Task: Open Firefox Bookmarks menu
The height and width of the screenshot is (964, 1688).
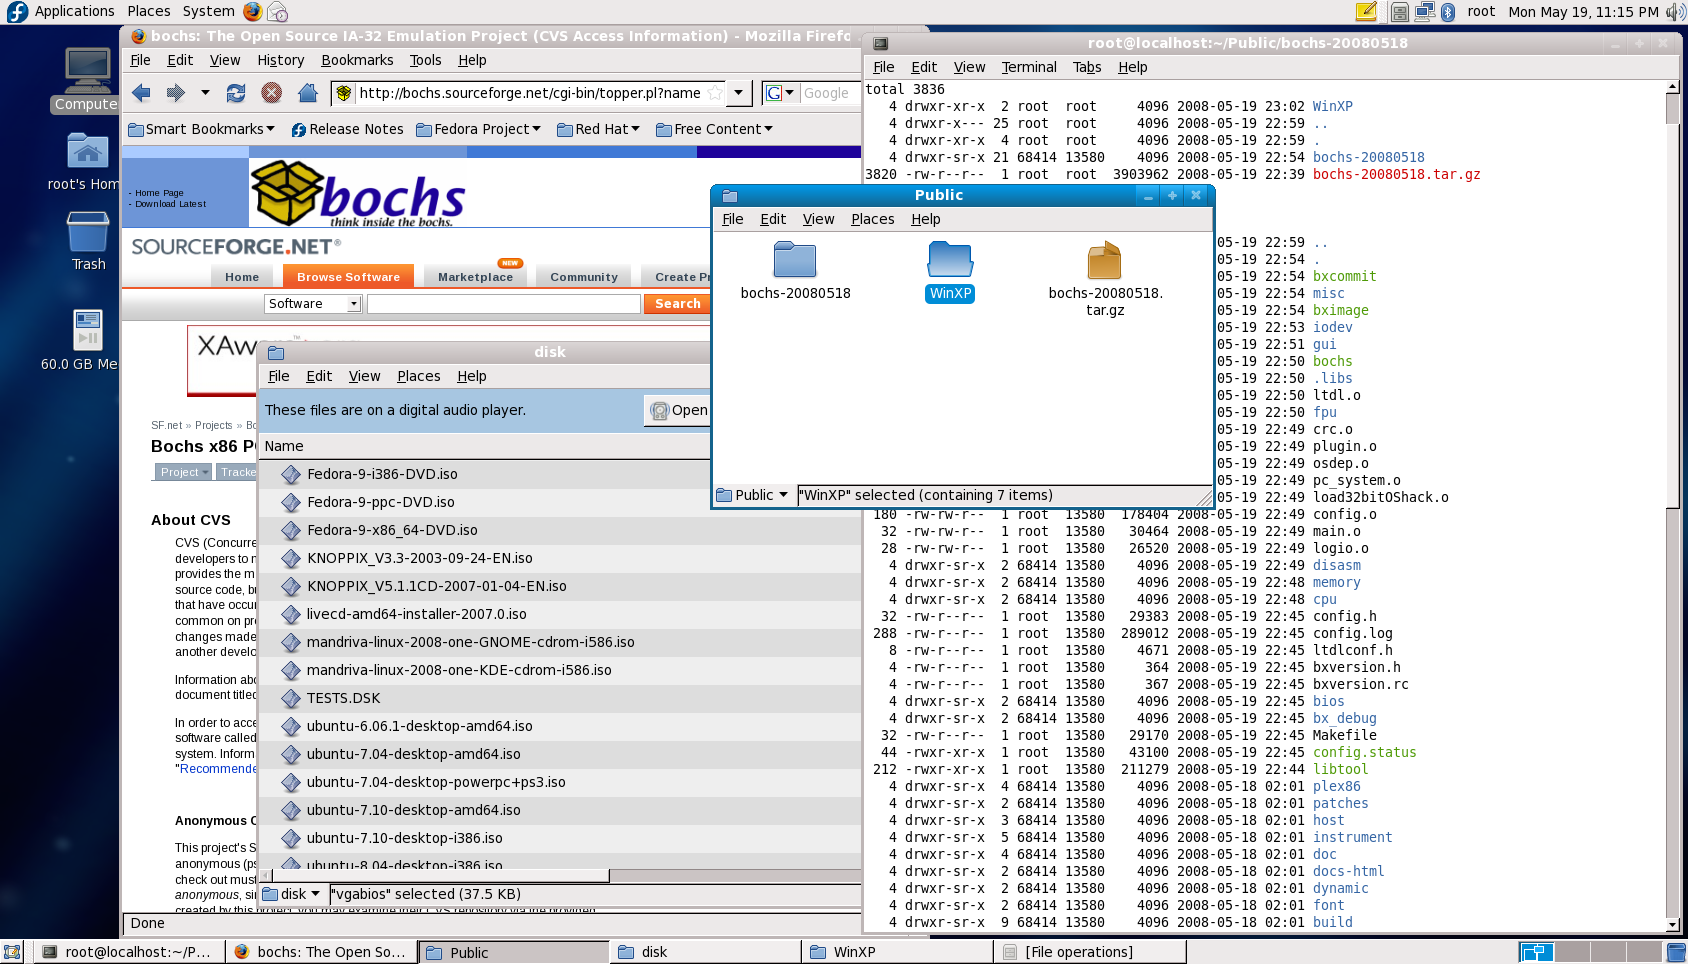Action: click(x=357, y=60)
